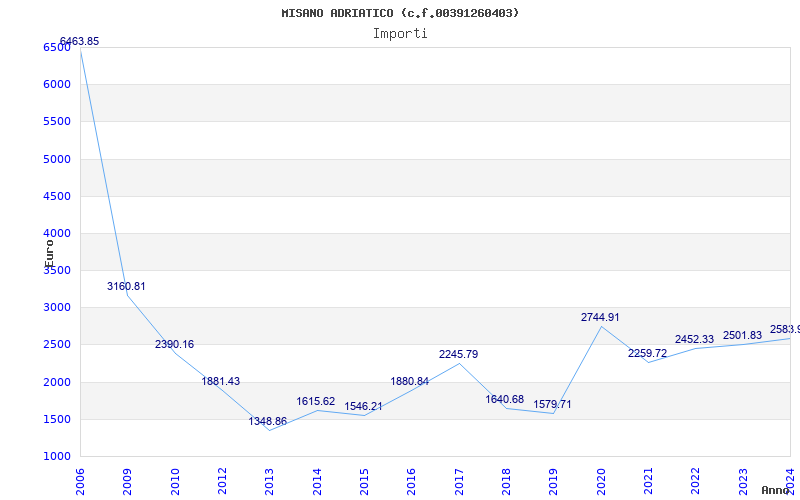Image resolution: width=800 pixels, height=500 pixels.
Task: Click x-axis year 2014
Action: point(317,482)
